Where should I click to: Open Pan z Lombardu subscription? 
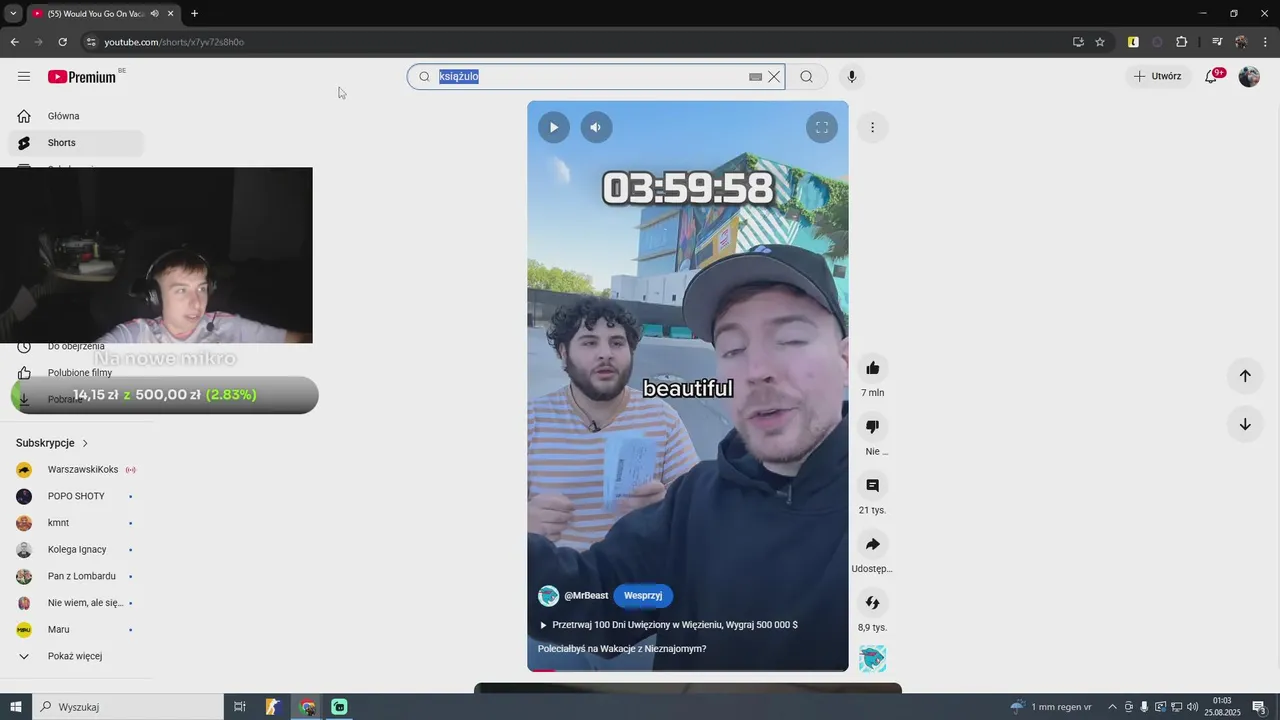(76, 576)
